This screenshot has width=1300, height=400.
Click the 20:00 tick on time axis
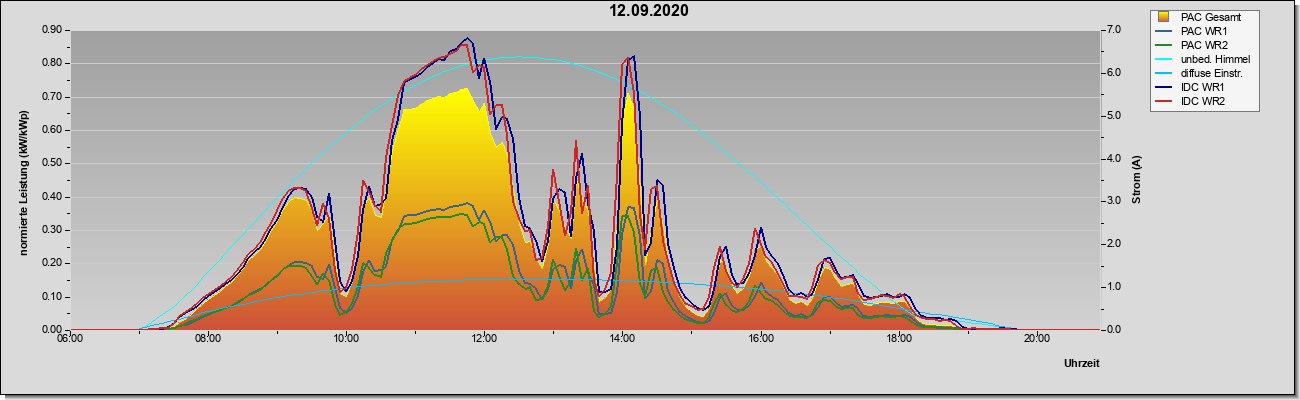click(x=1037, y=339)
